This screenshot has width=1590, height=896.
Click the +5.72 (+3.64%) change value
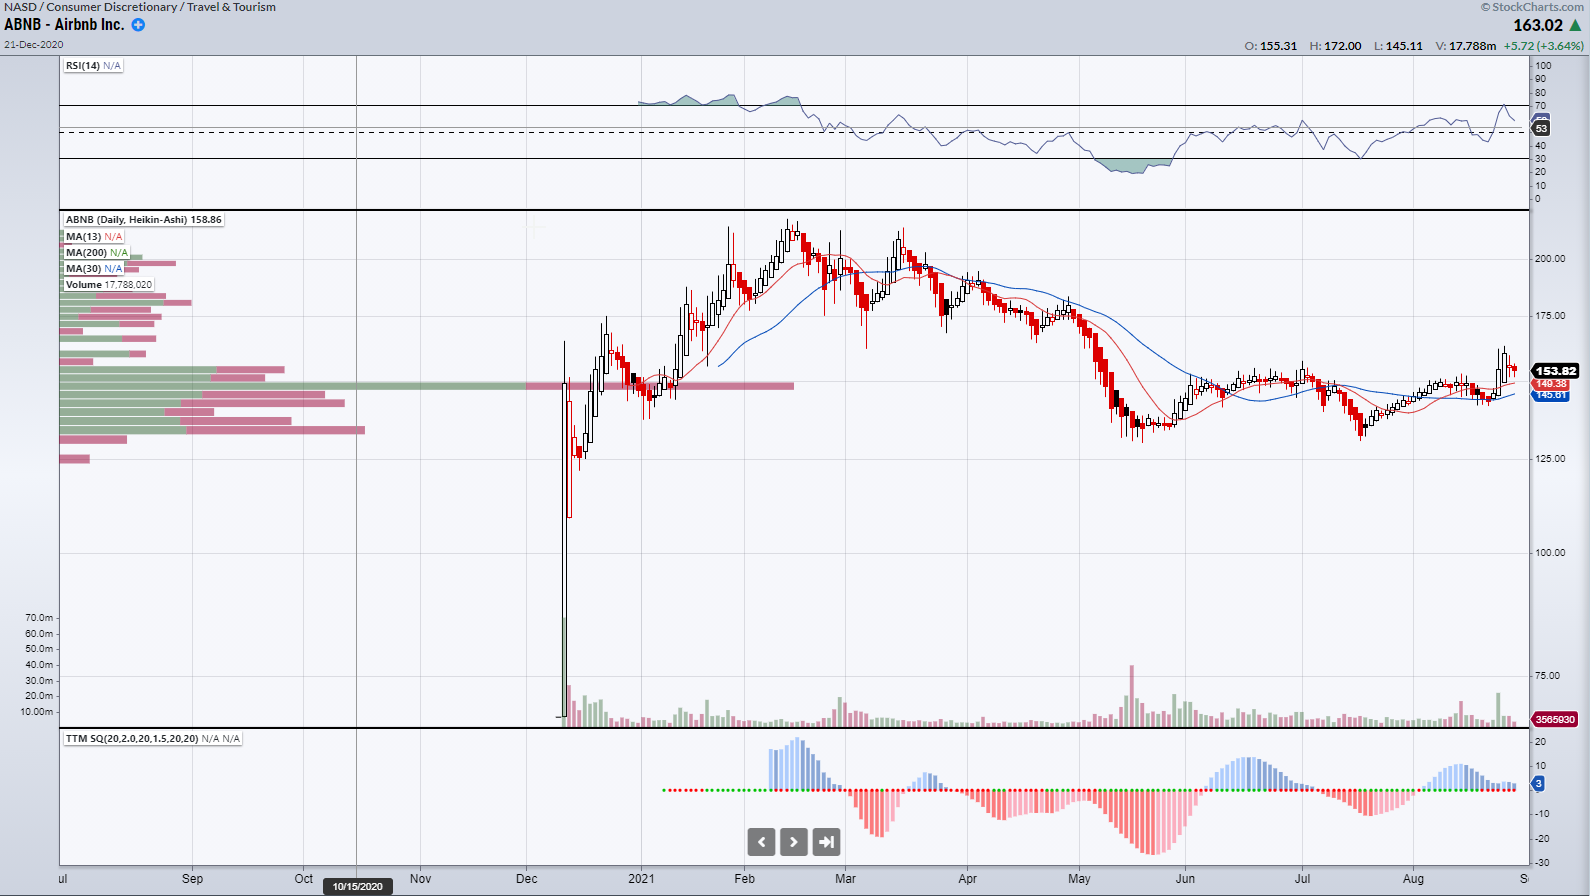tap(1544, 46)
